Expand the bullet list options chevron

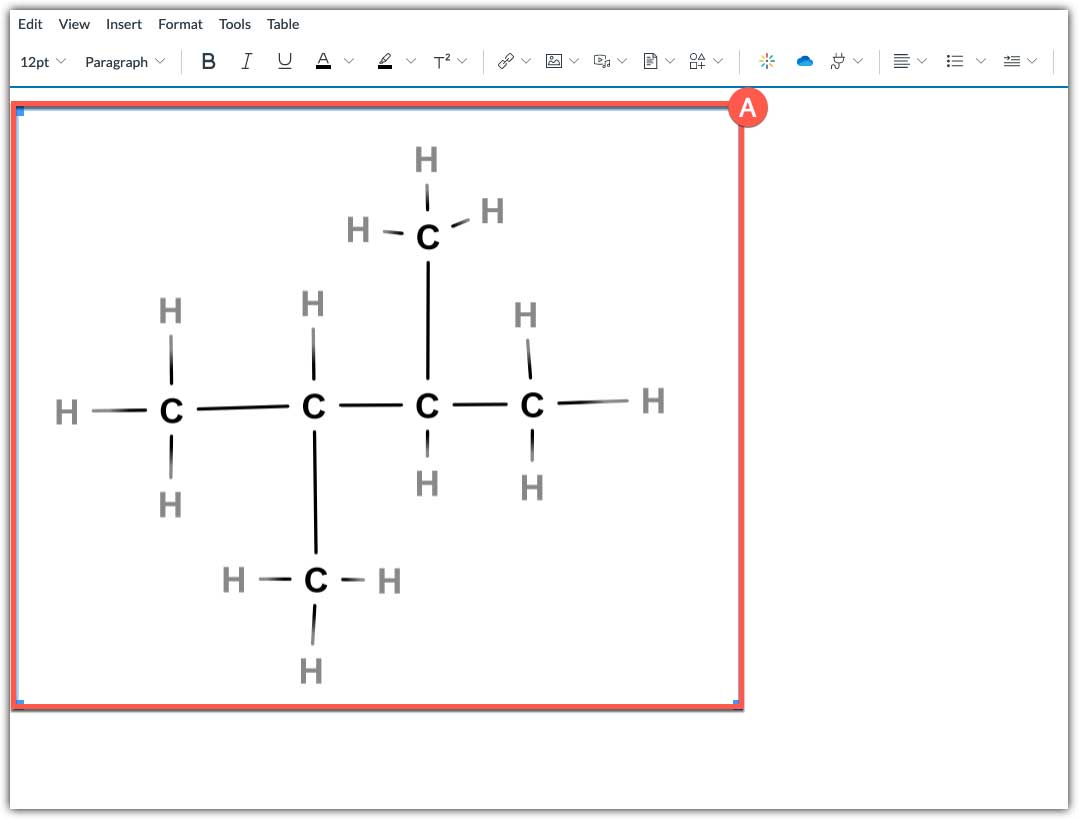click(981, 61)
